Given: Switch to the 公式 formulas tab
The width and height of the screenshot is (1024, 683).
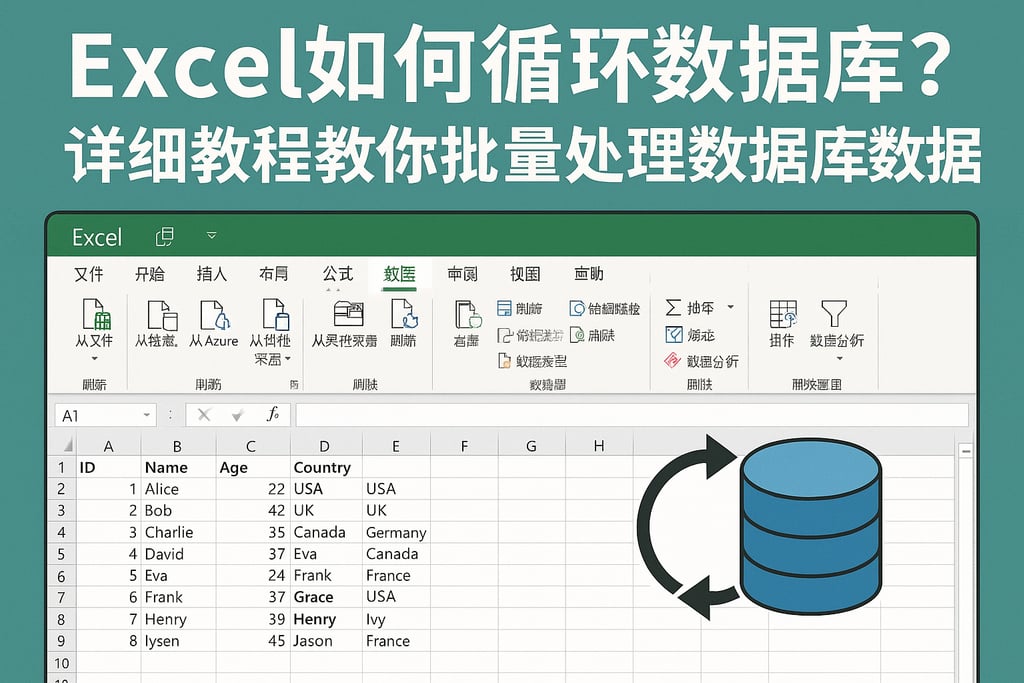Looking at the screenshot, I should pos(338,274).
